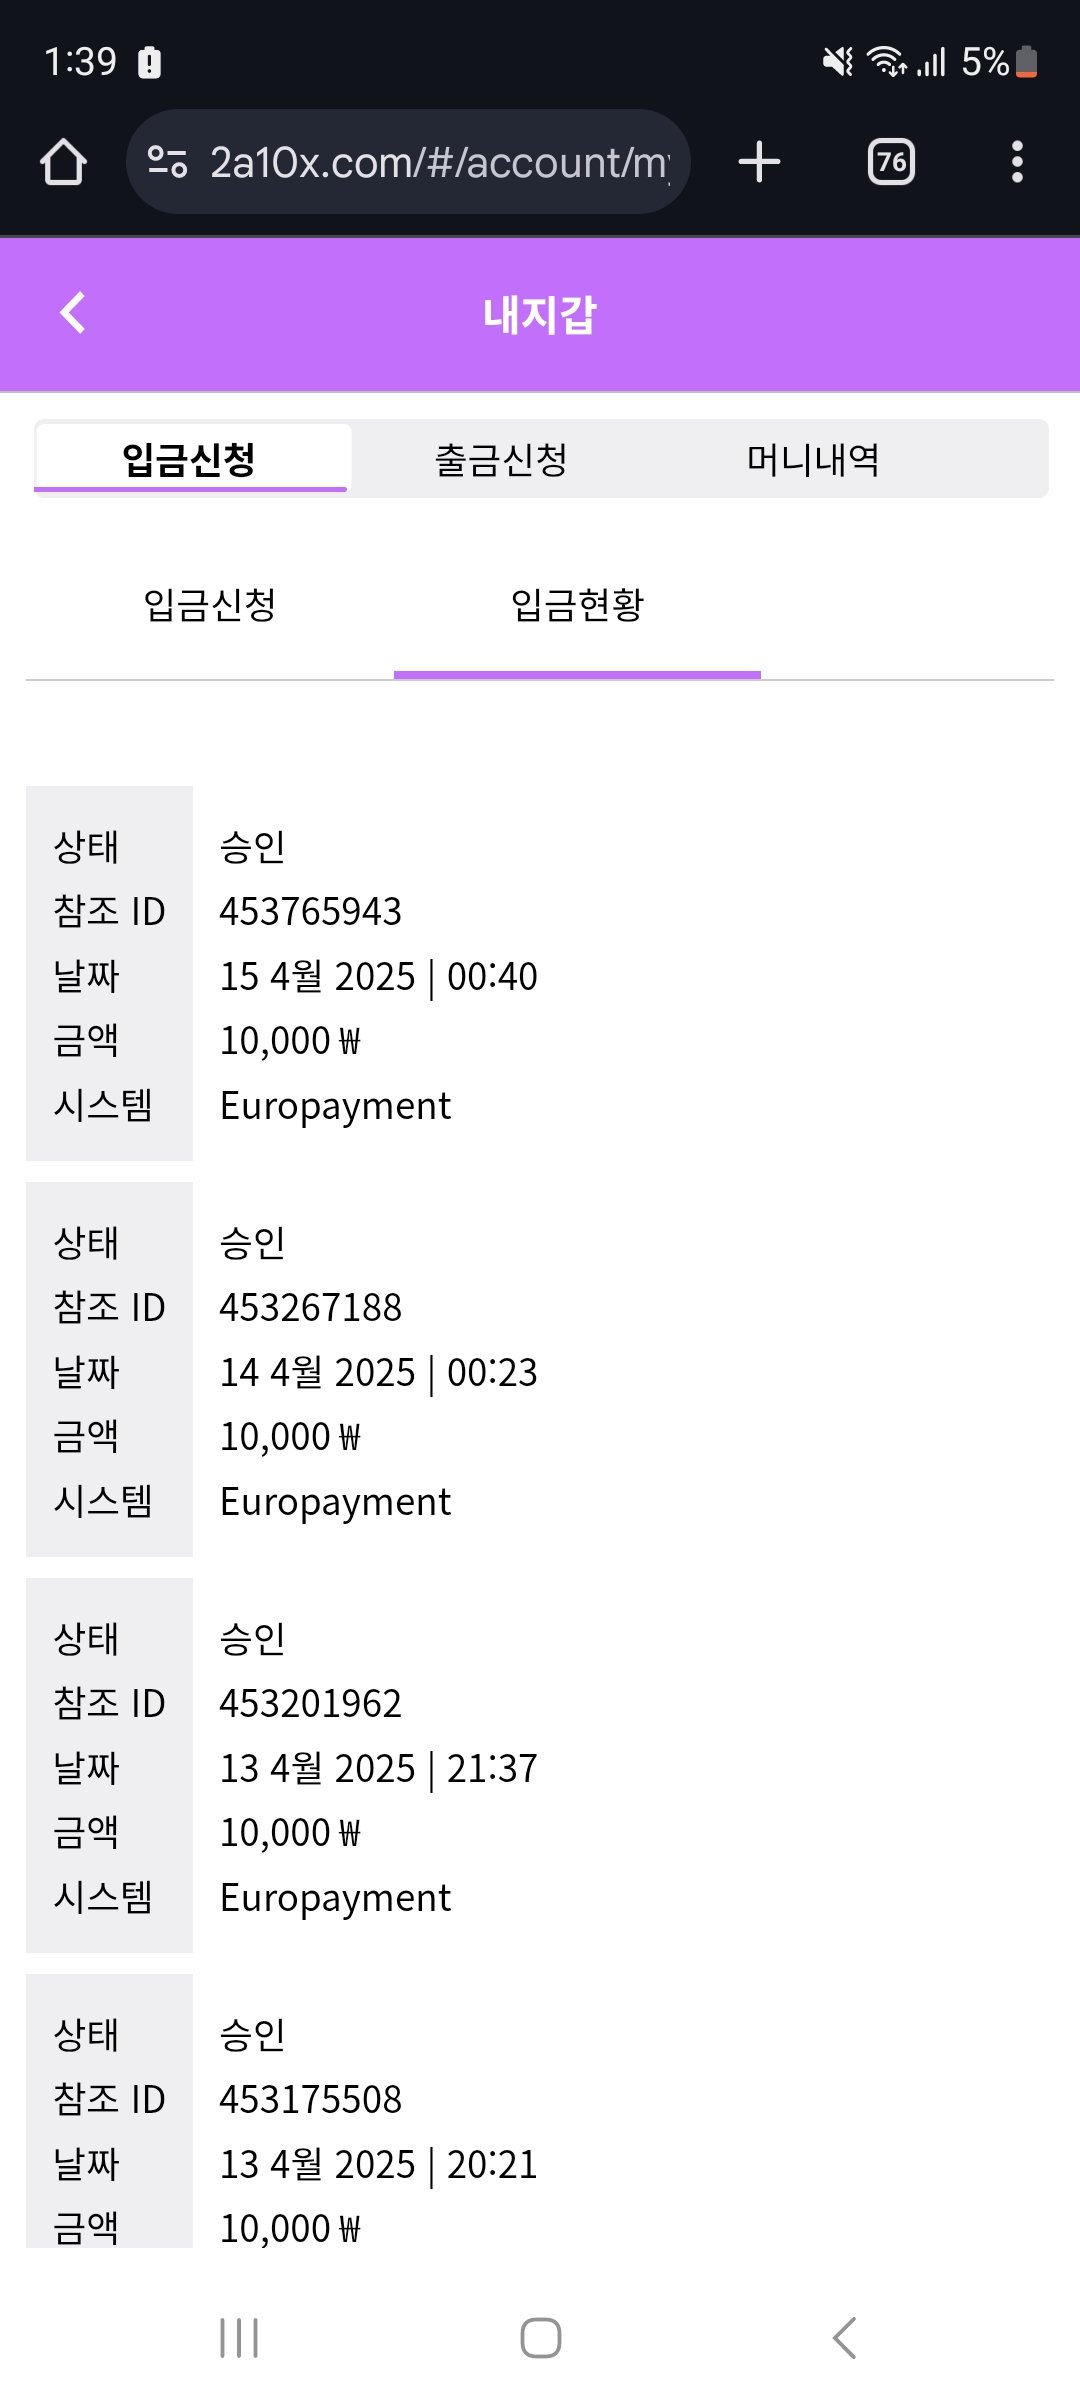The image size is (1080, 2400).
Task: Tap the browser home icon
Action: pos(64,162)
